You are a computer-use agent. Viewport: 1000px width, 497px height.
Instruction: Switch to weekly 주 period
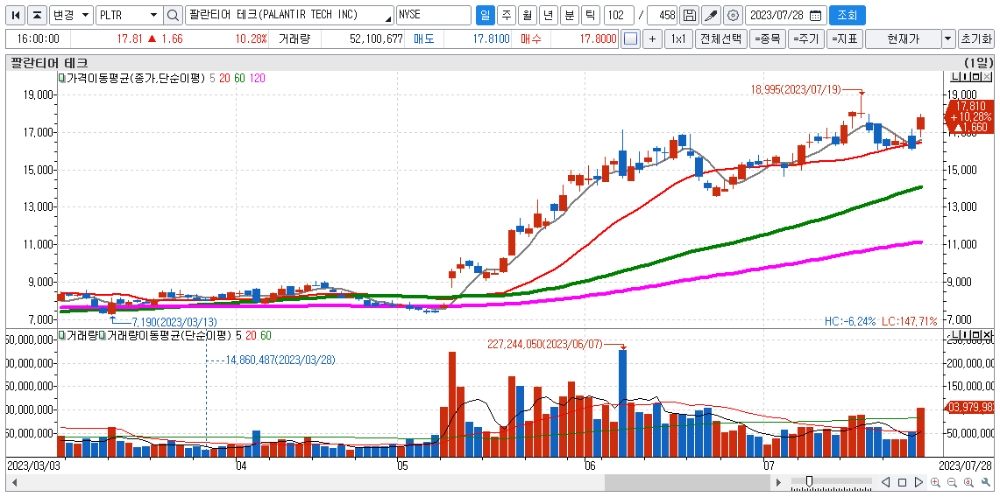point(506,15)
